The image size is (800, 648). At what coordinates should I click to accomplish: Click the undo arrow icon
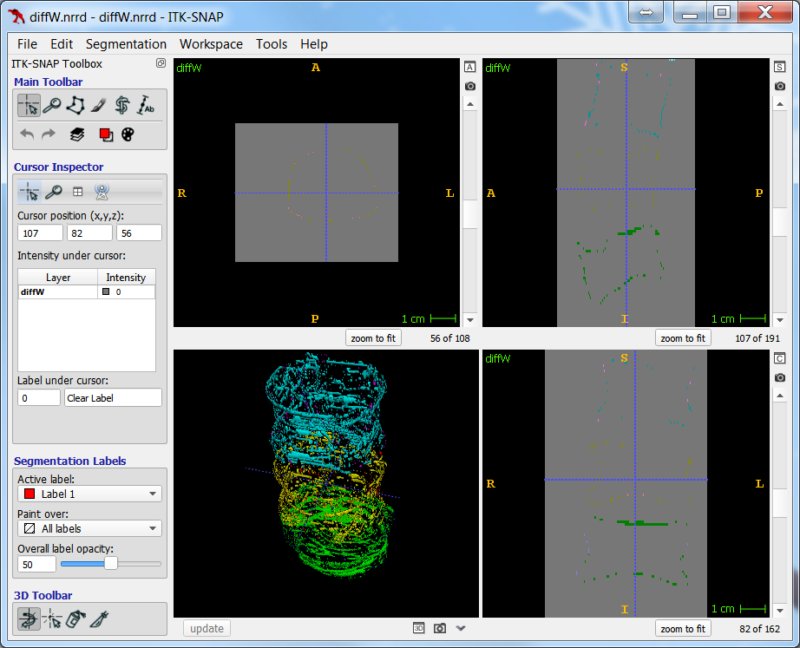point(27,132)
